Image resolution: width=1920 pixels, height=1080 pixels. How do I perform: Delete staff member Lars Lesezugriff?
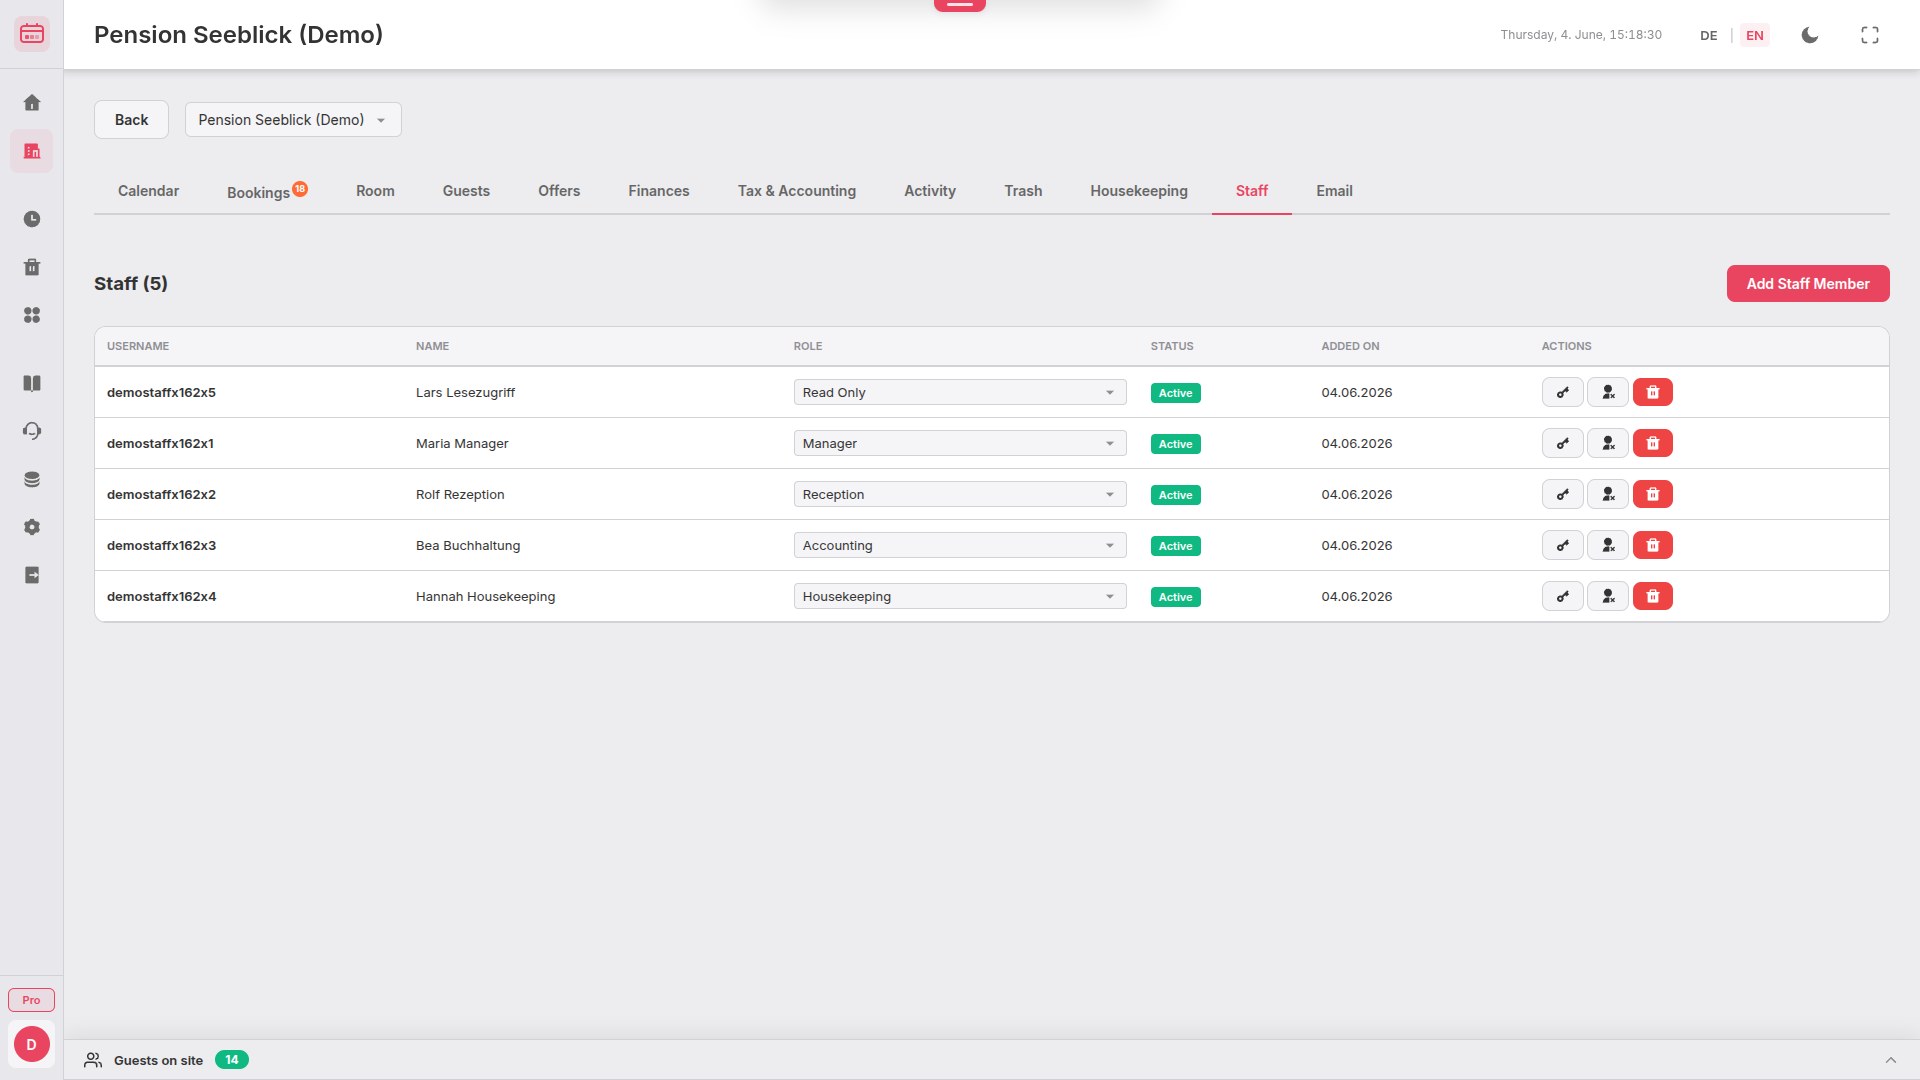[x=1653, y=393]
